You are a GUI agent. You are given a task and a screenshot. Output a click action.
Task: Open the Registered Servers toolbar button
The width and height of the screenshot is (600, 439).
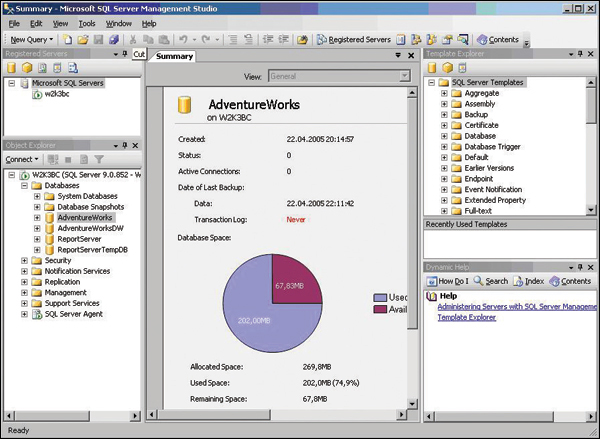[354, 39]
